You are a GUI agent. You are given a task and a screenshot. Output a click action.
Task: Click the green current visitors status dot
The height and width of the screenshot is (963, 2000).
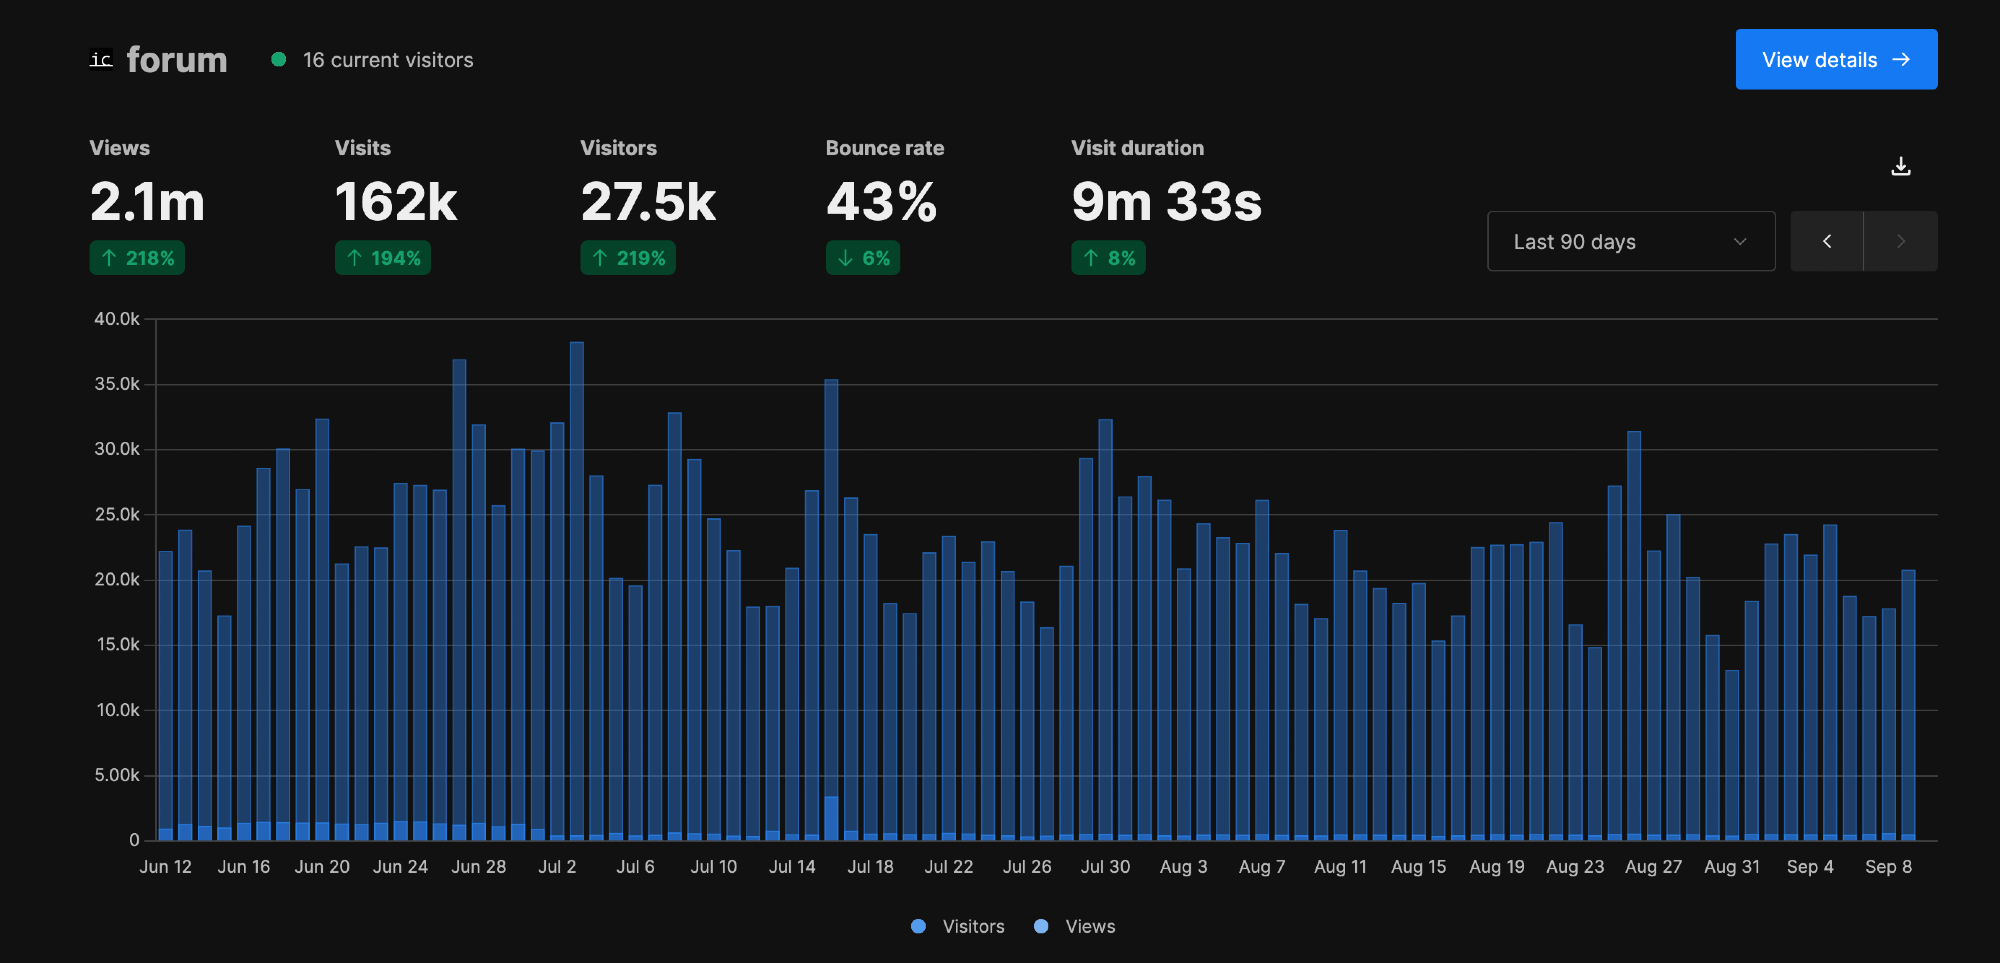point(279,60)
